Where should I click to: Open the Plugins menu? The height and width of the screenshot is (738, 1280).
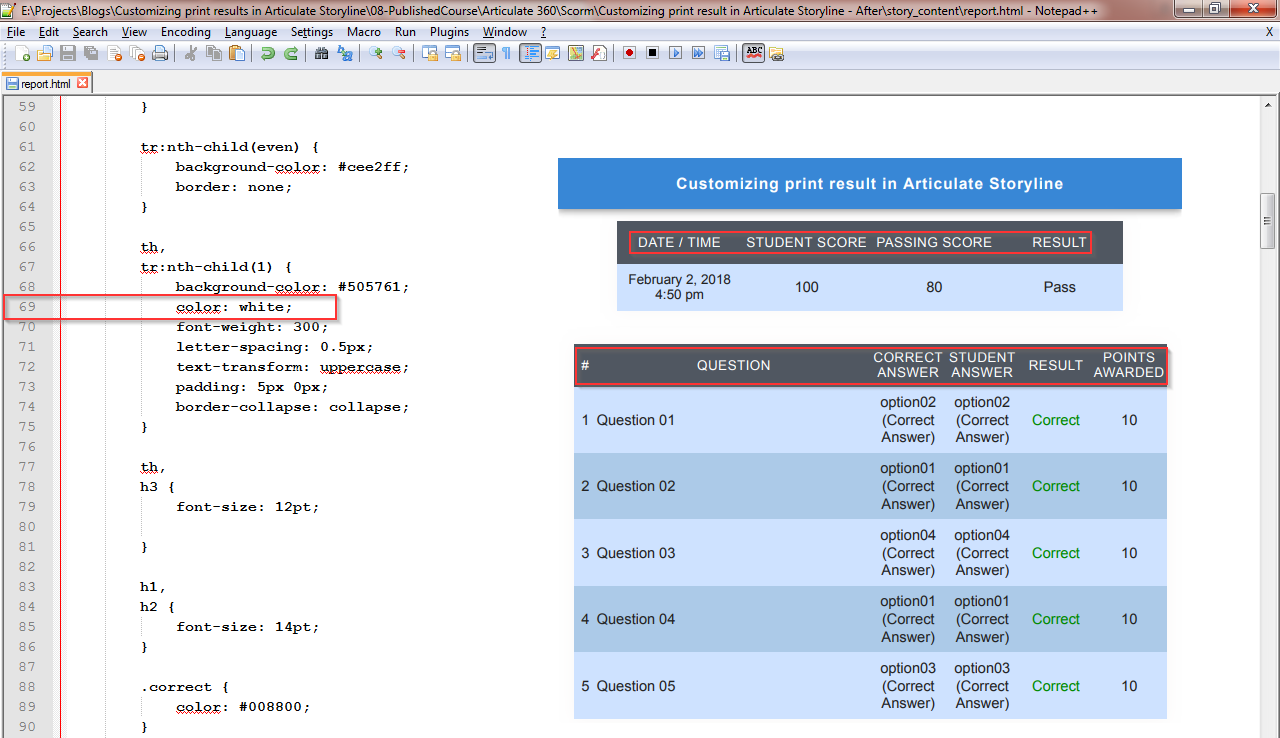coord(449,32)
